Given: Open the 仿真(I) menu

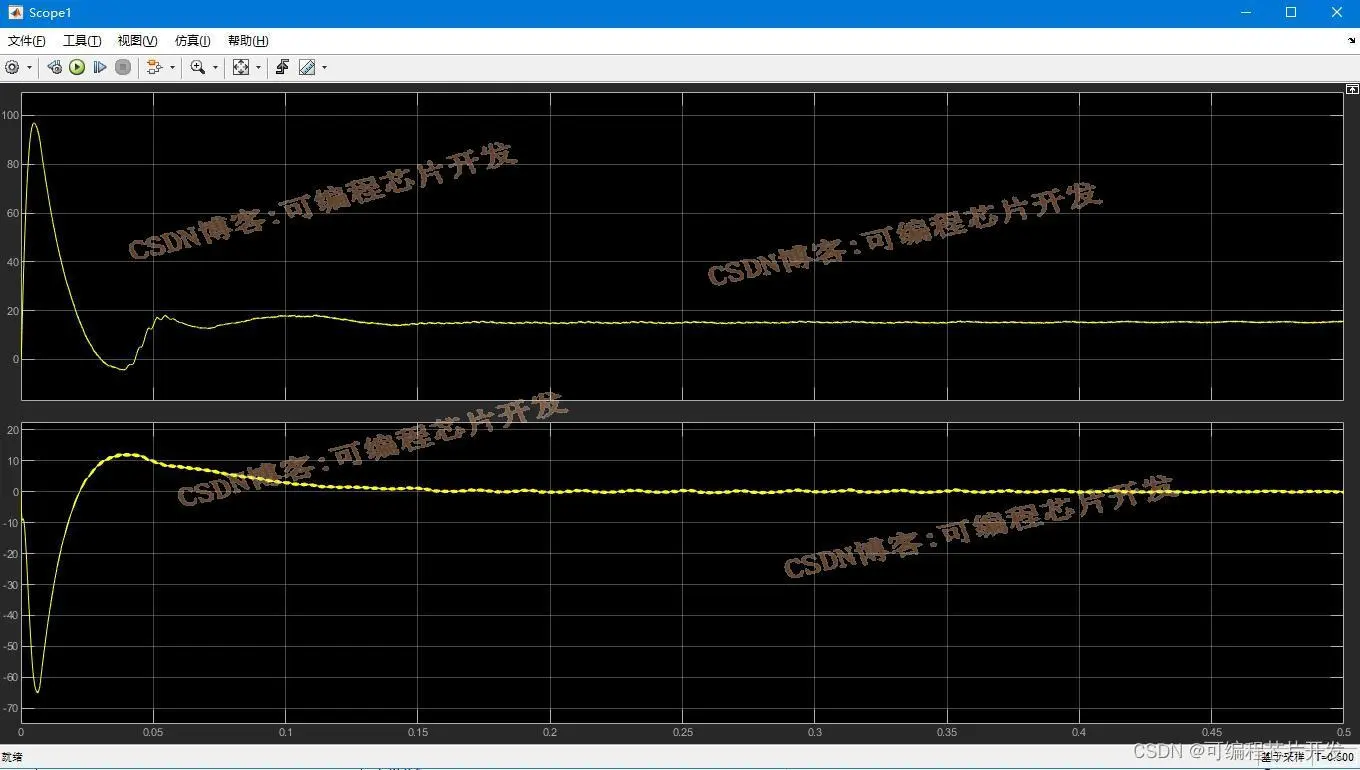Looking at the screenshot, I should [x=192, y=41].
